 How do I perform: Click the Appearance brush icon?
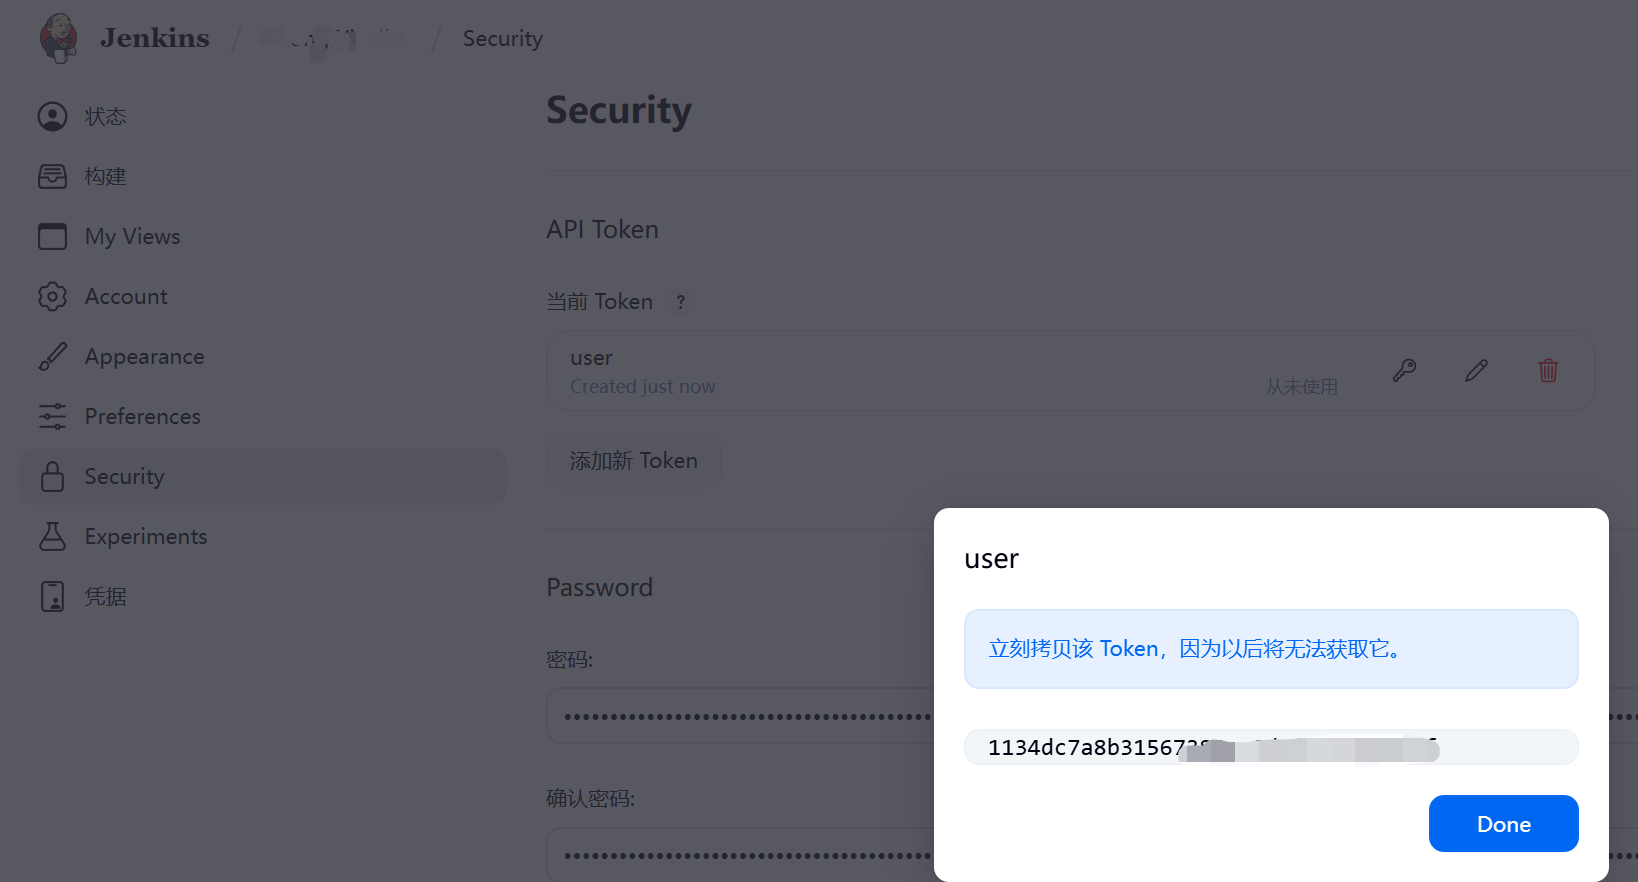tap(53, 357)
